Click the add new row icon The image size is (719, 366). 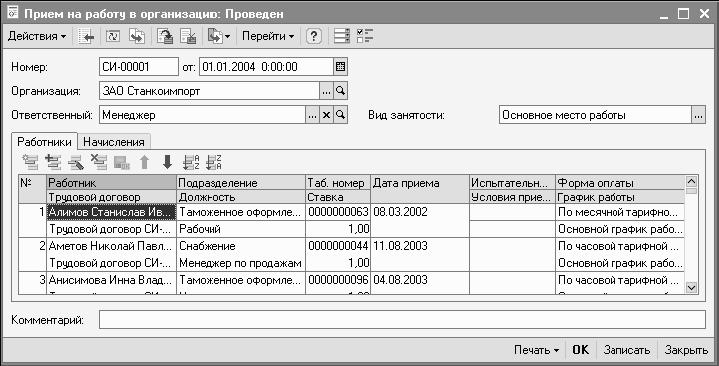pos(31,162)
